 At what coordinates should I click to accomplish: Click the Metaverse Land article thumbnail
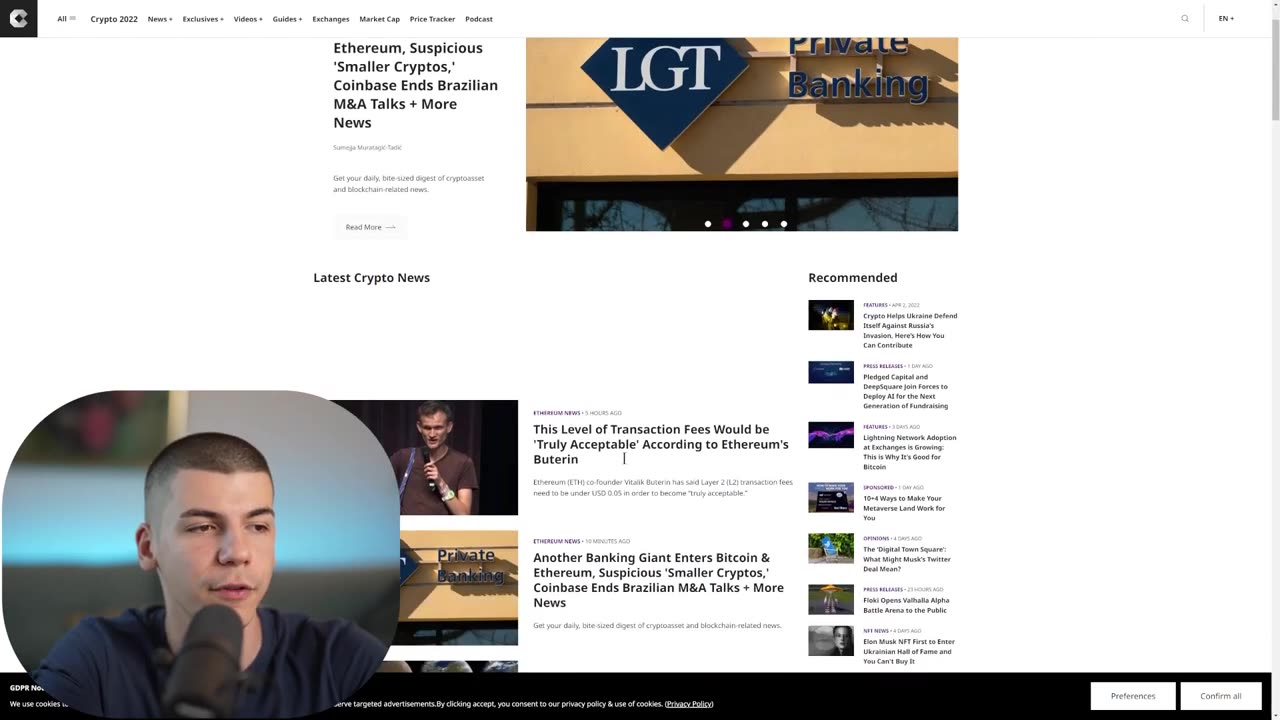coord(831,497)
